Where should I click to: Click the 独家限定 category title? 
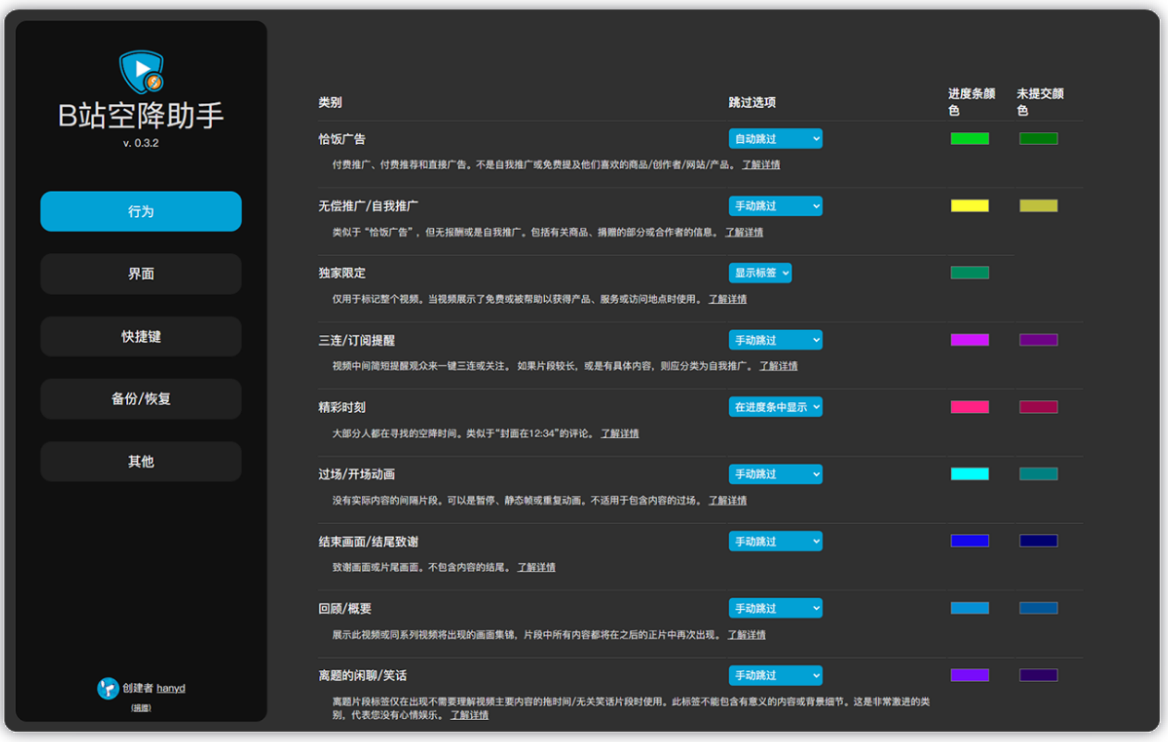pos(342,273)
